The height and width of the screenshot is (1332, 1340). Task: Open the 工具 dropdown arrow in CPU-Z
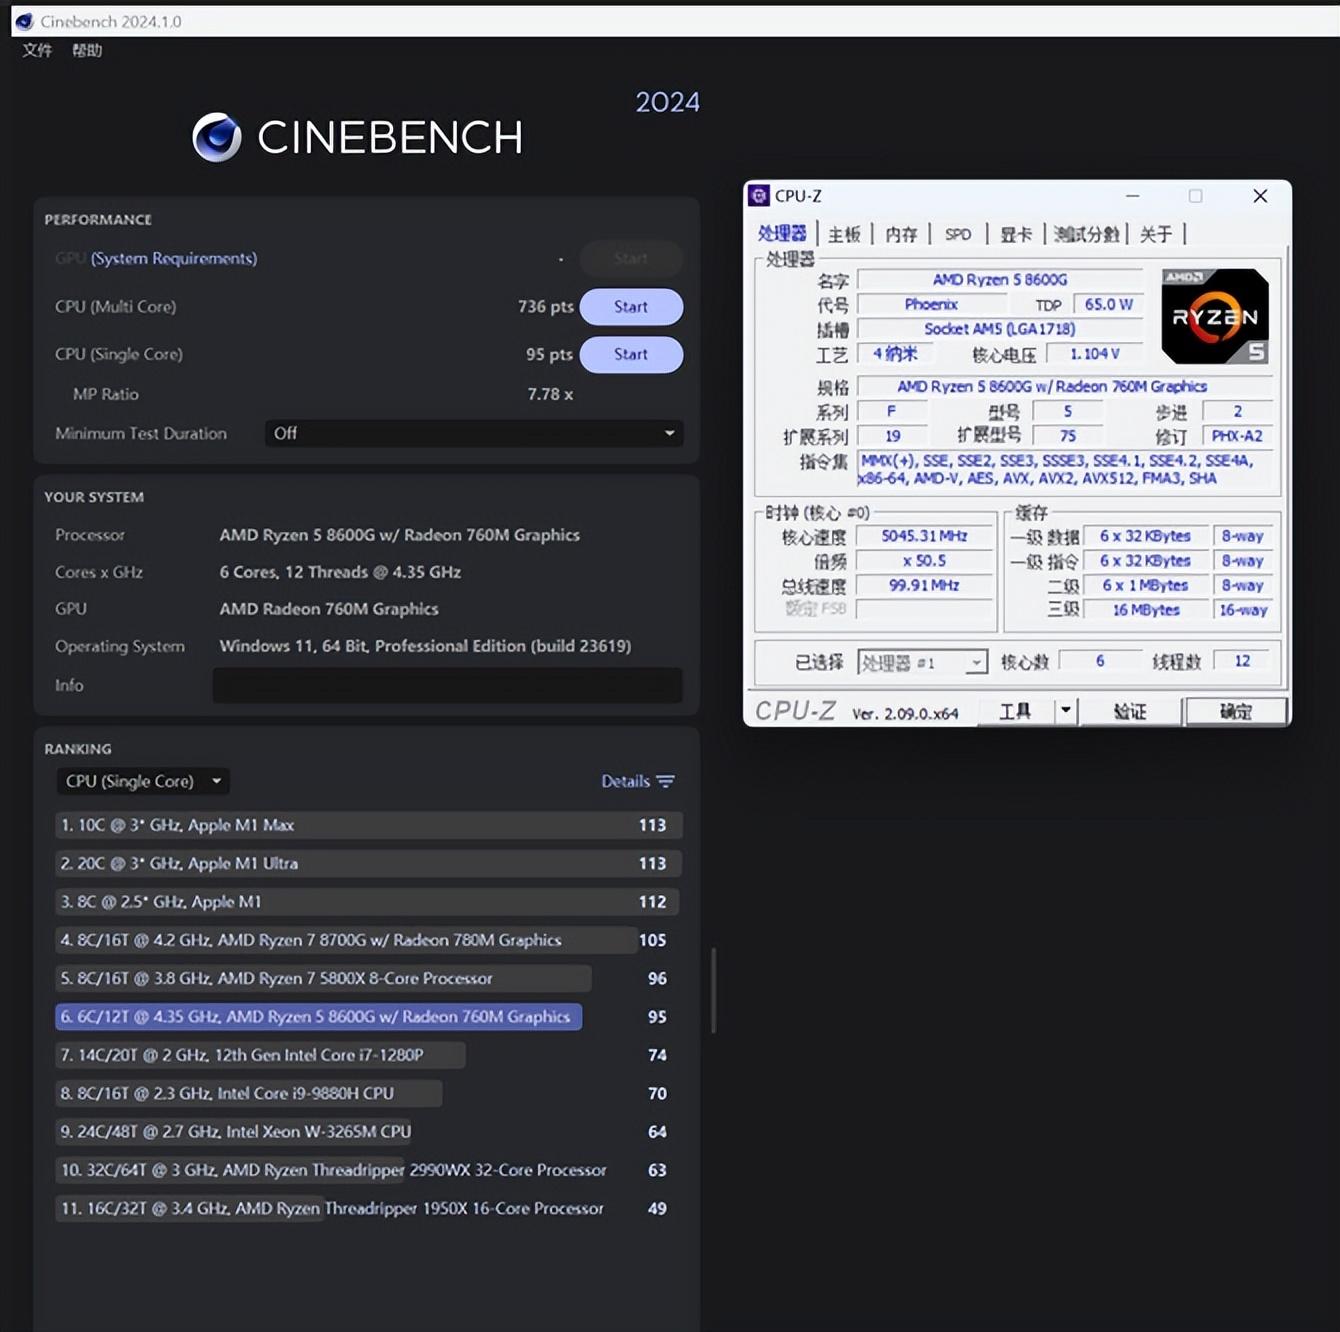[1066, 711]
